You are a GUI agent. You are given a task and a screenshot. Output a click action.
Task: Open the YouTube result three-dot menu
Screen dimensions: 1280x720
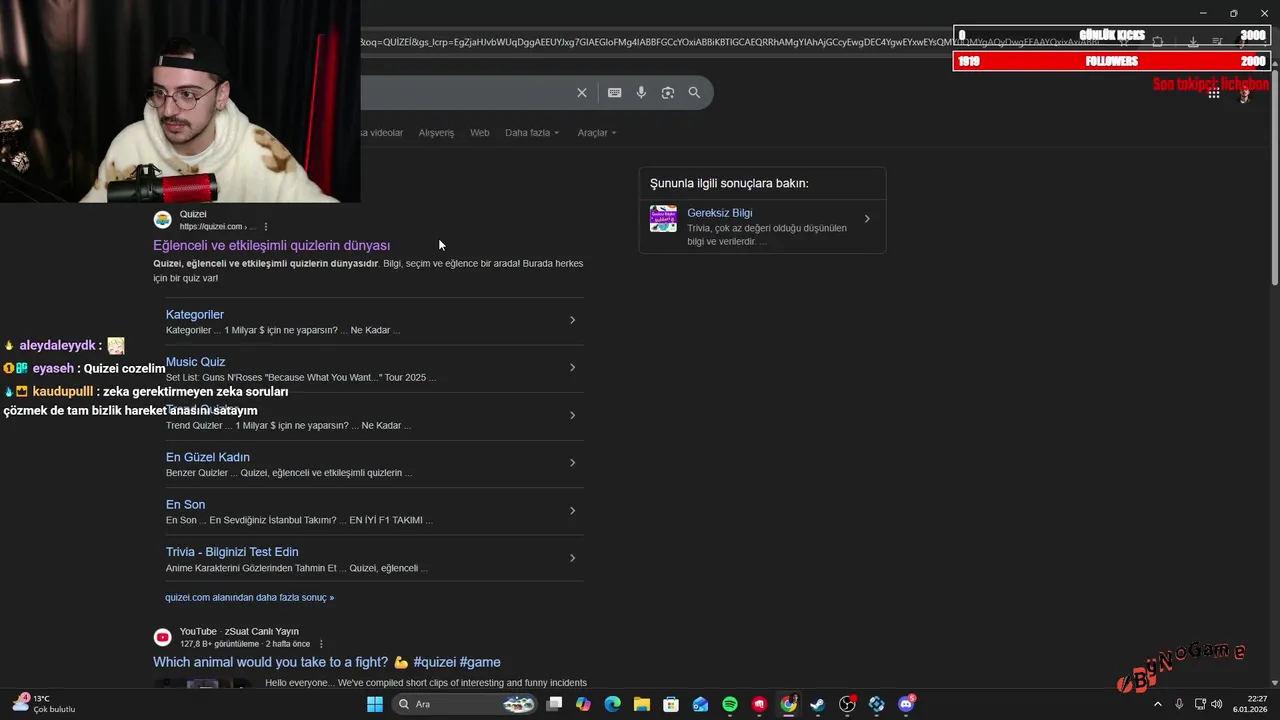click(321, 644)
